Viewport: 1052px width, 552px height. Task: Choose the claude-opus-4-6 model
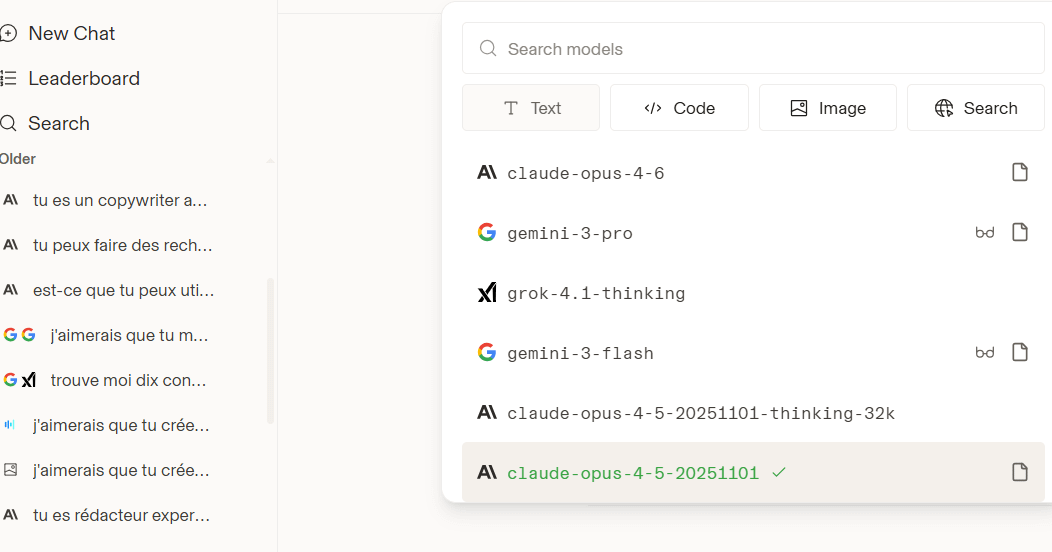coord(753,173)
